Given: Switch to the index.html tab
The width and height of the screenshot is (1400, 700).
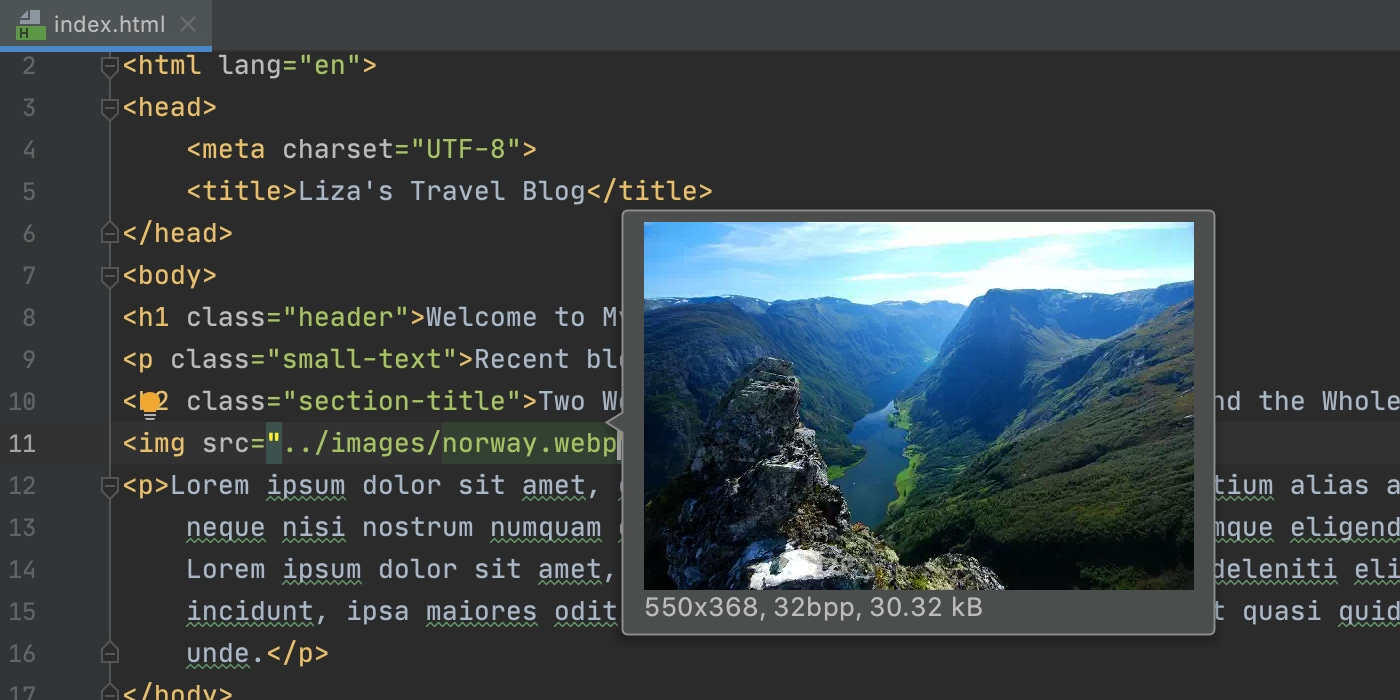Looking at the screenshot, I should [x=109, y=25].
